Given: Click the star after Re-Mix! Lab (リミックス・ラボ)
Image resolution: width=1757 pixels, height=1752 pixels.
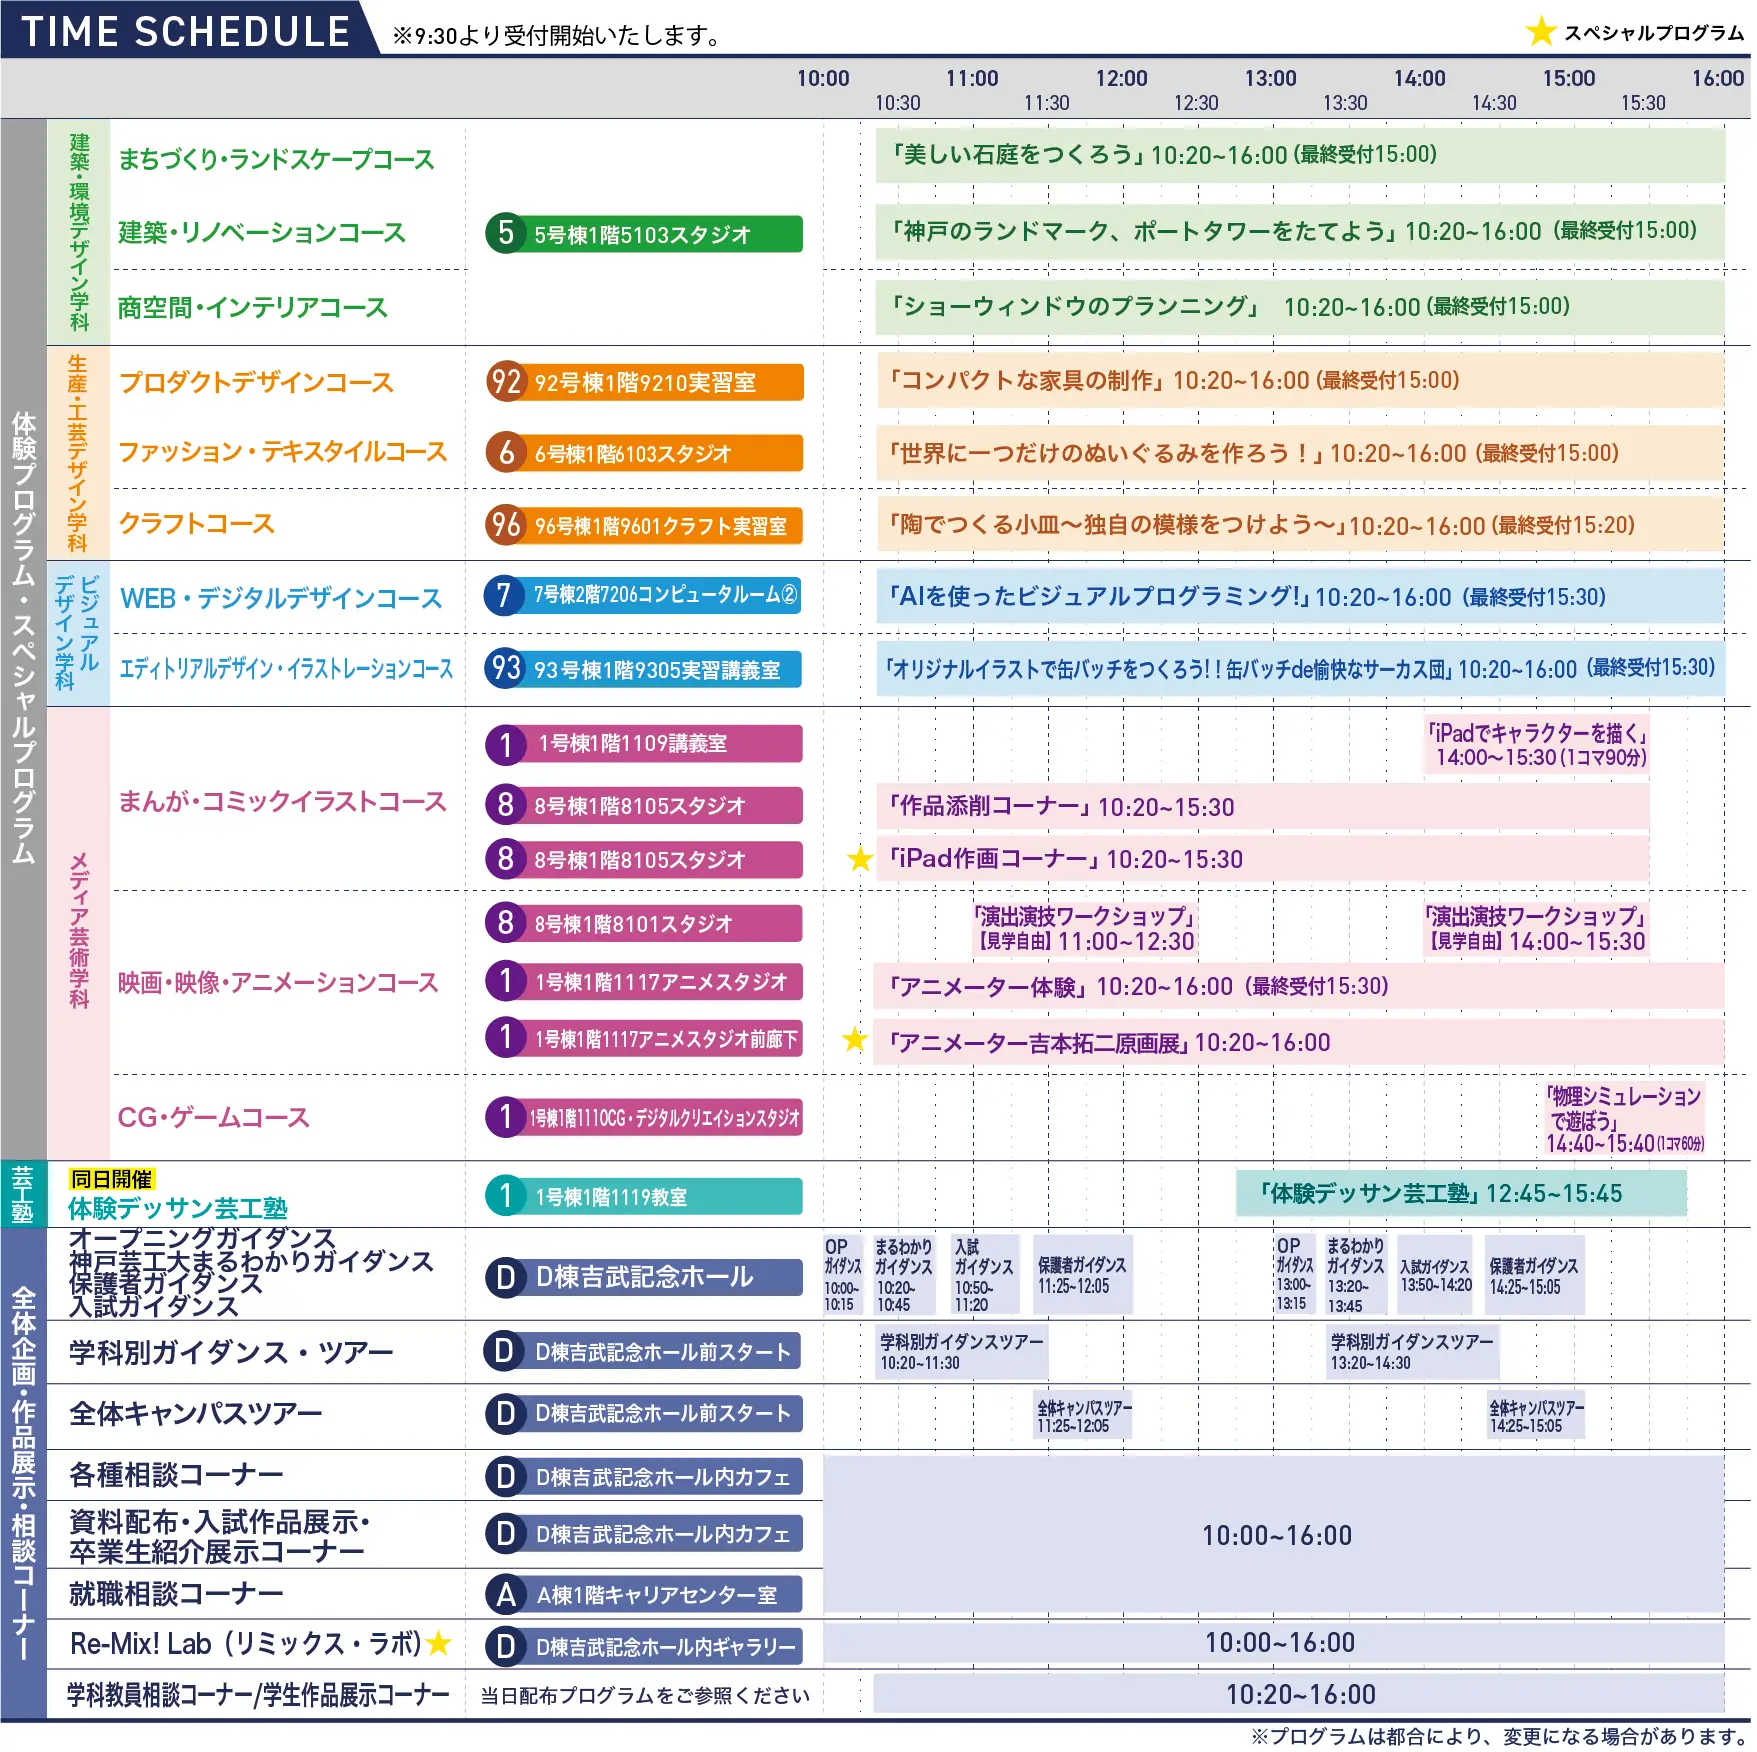Looking at the screenshot, I should (x=439, y=1642).
